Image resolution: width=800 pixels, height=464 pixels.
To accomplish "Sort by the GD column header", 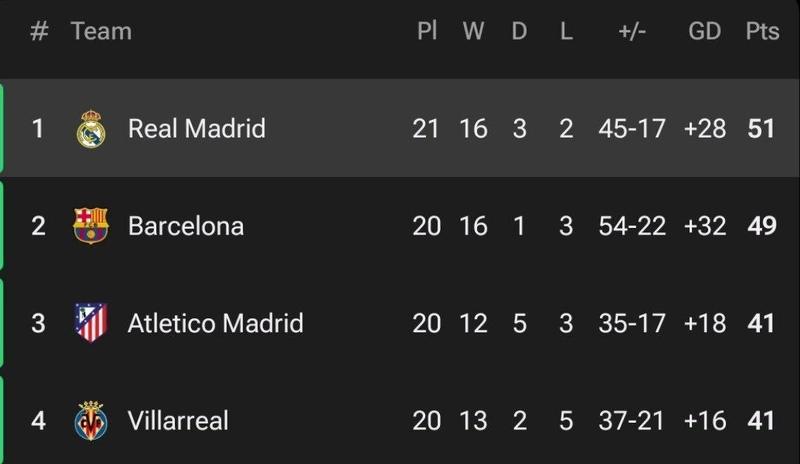I will [705, 32].
